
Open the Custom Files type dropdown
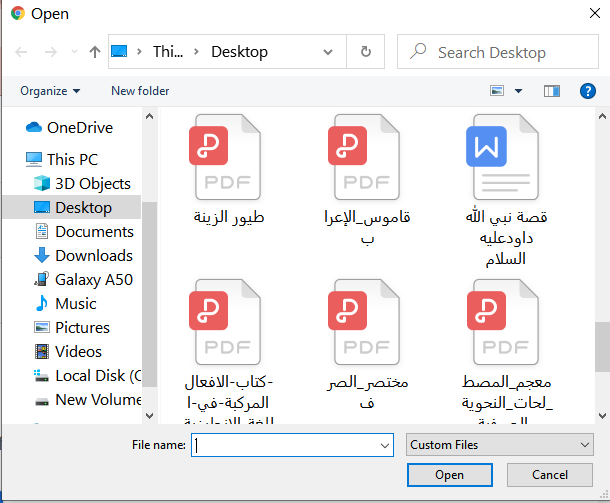[x=500, y=445]
